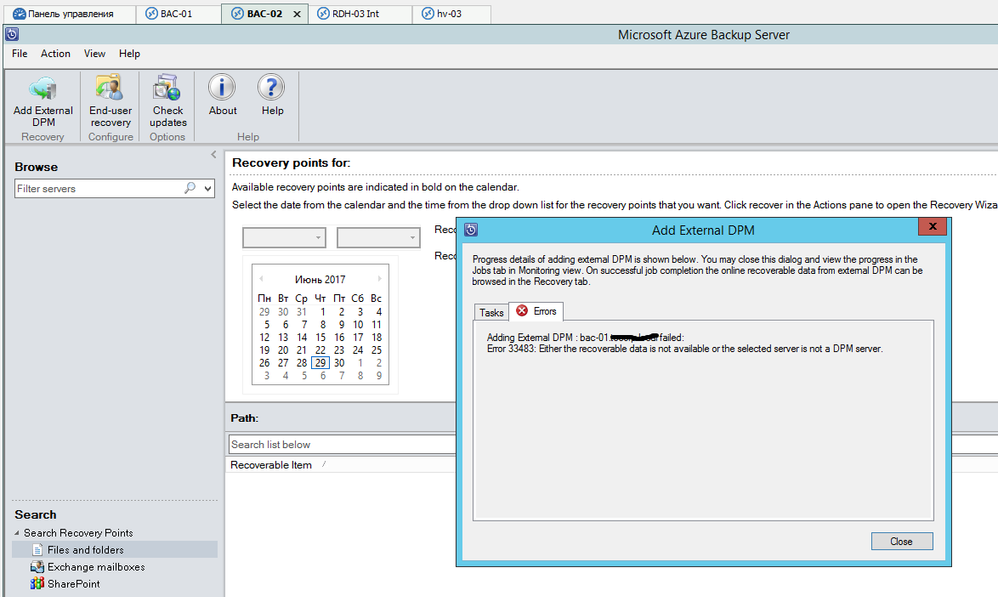Go to previous month in calendar
The height and width of the screenshot is (597, 998).
262,279
